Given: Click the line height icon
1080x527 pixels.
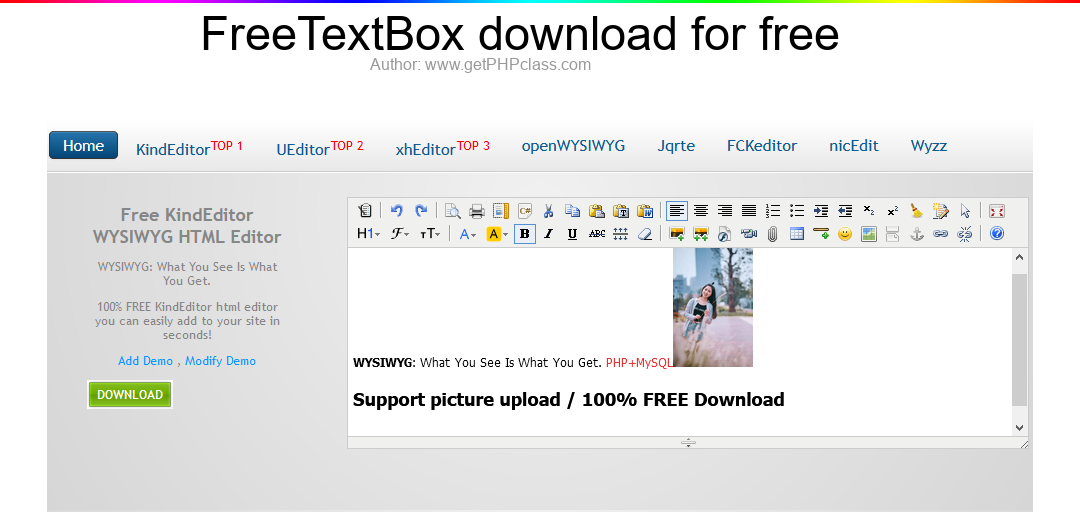Looking at the screenshot, I should pyautogui.click(x=621, y=234).
